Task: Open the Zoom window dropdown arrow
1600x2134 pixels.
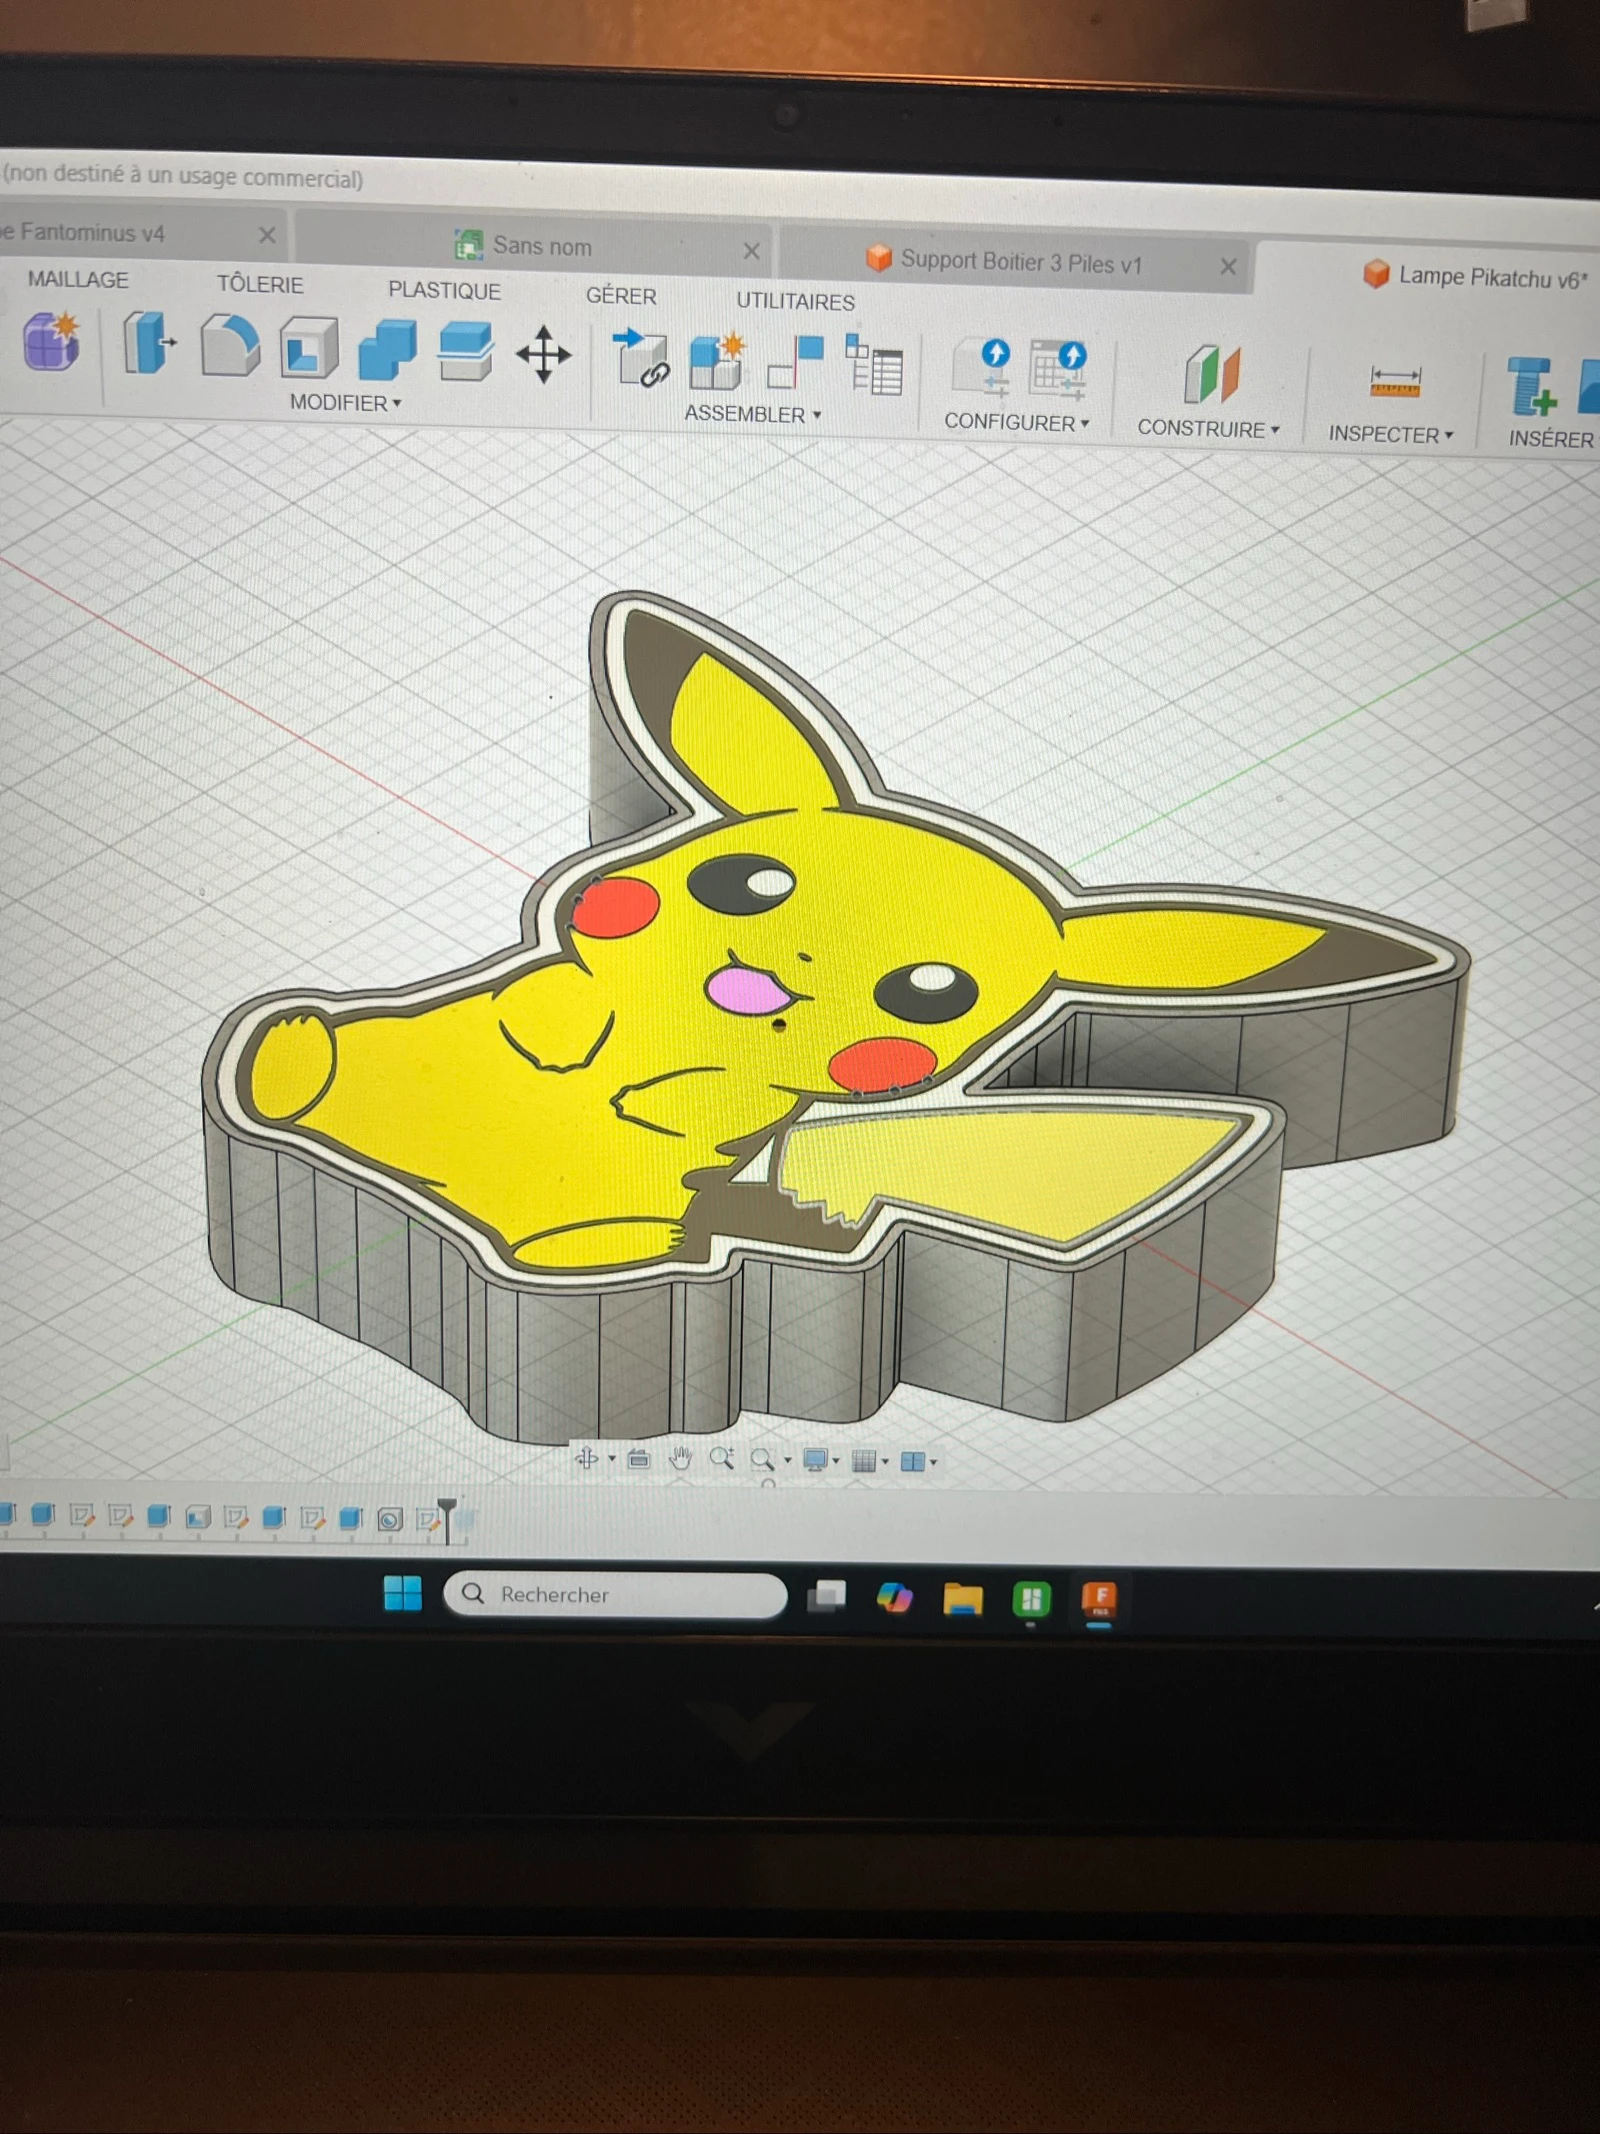Action: pyautogui.click(x=788, y=1460)
